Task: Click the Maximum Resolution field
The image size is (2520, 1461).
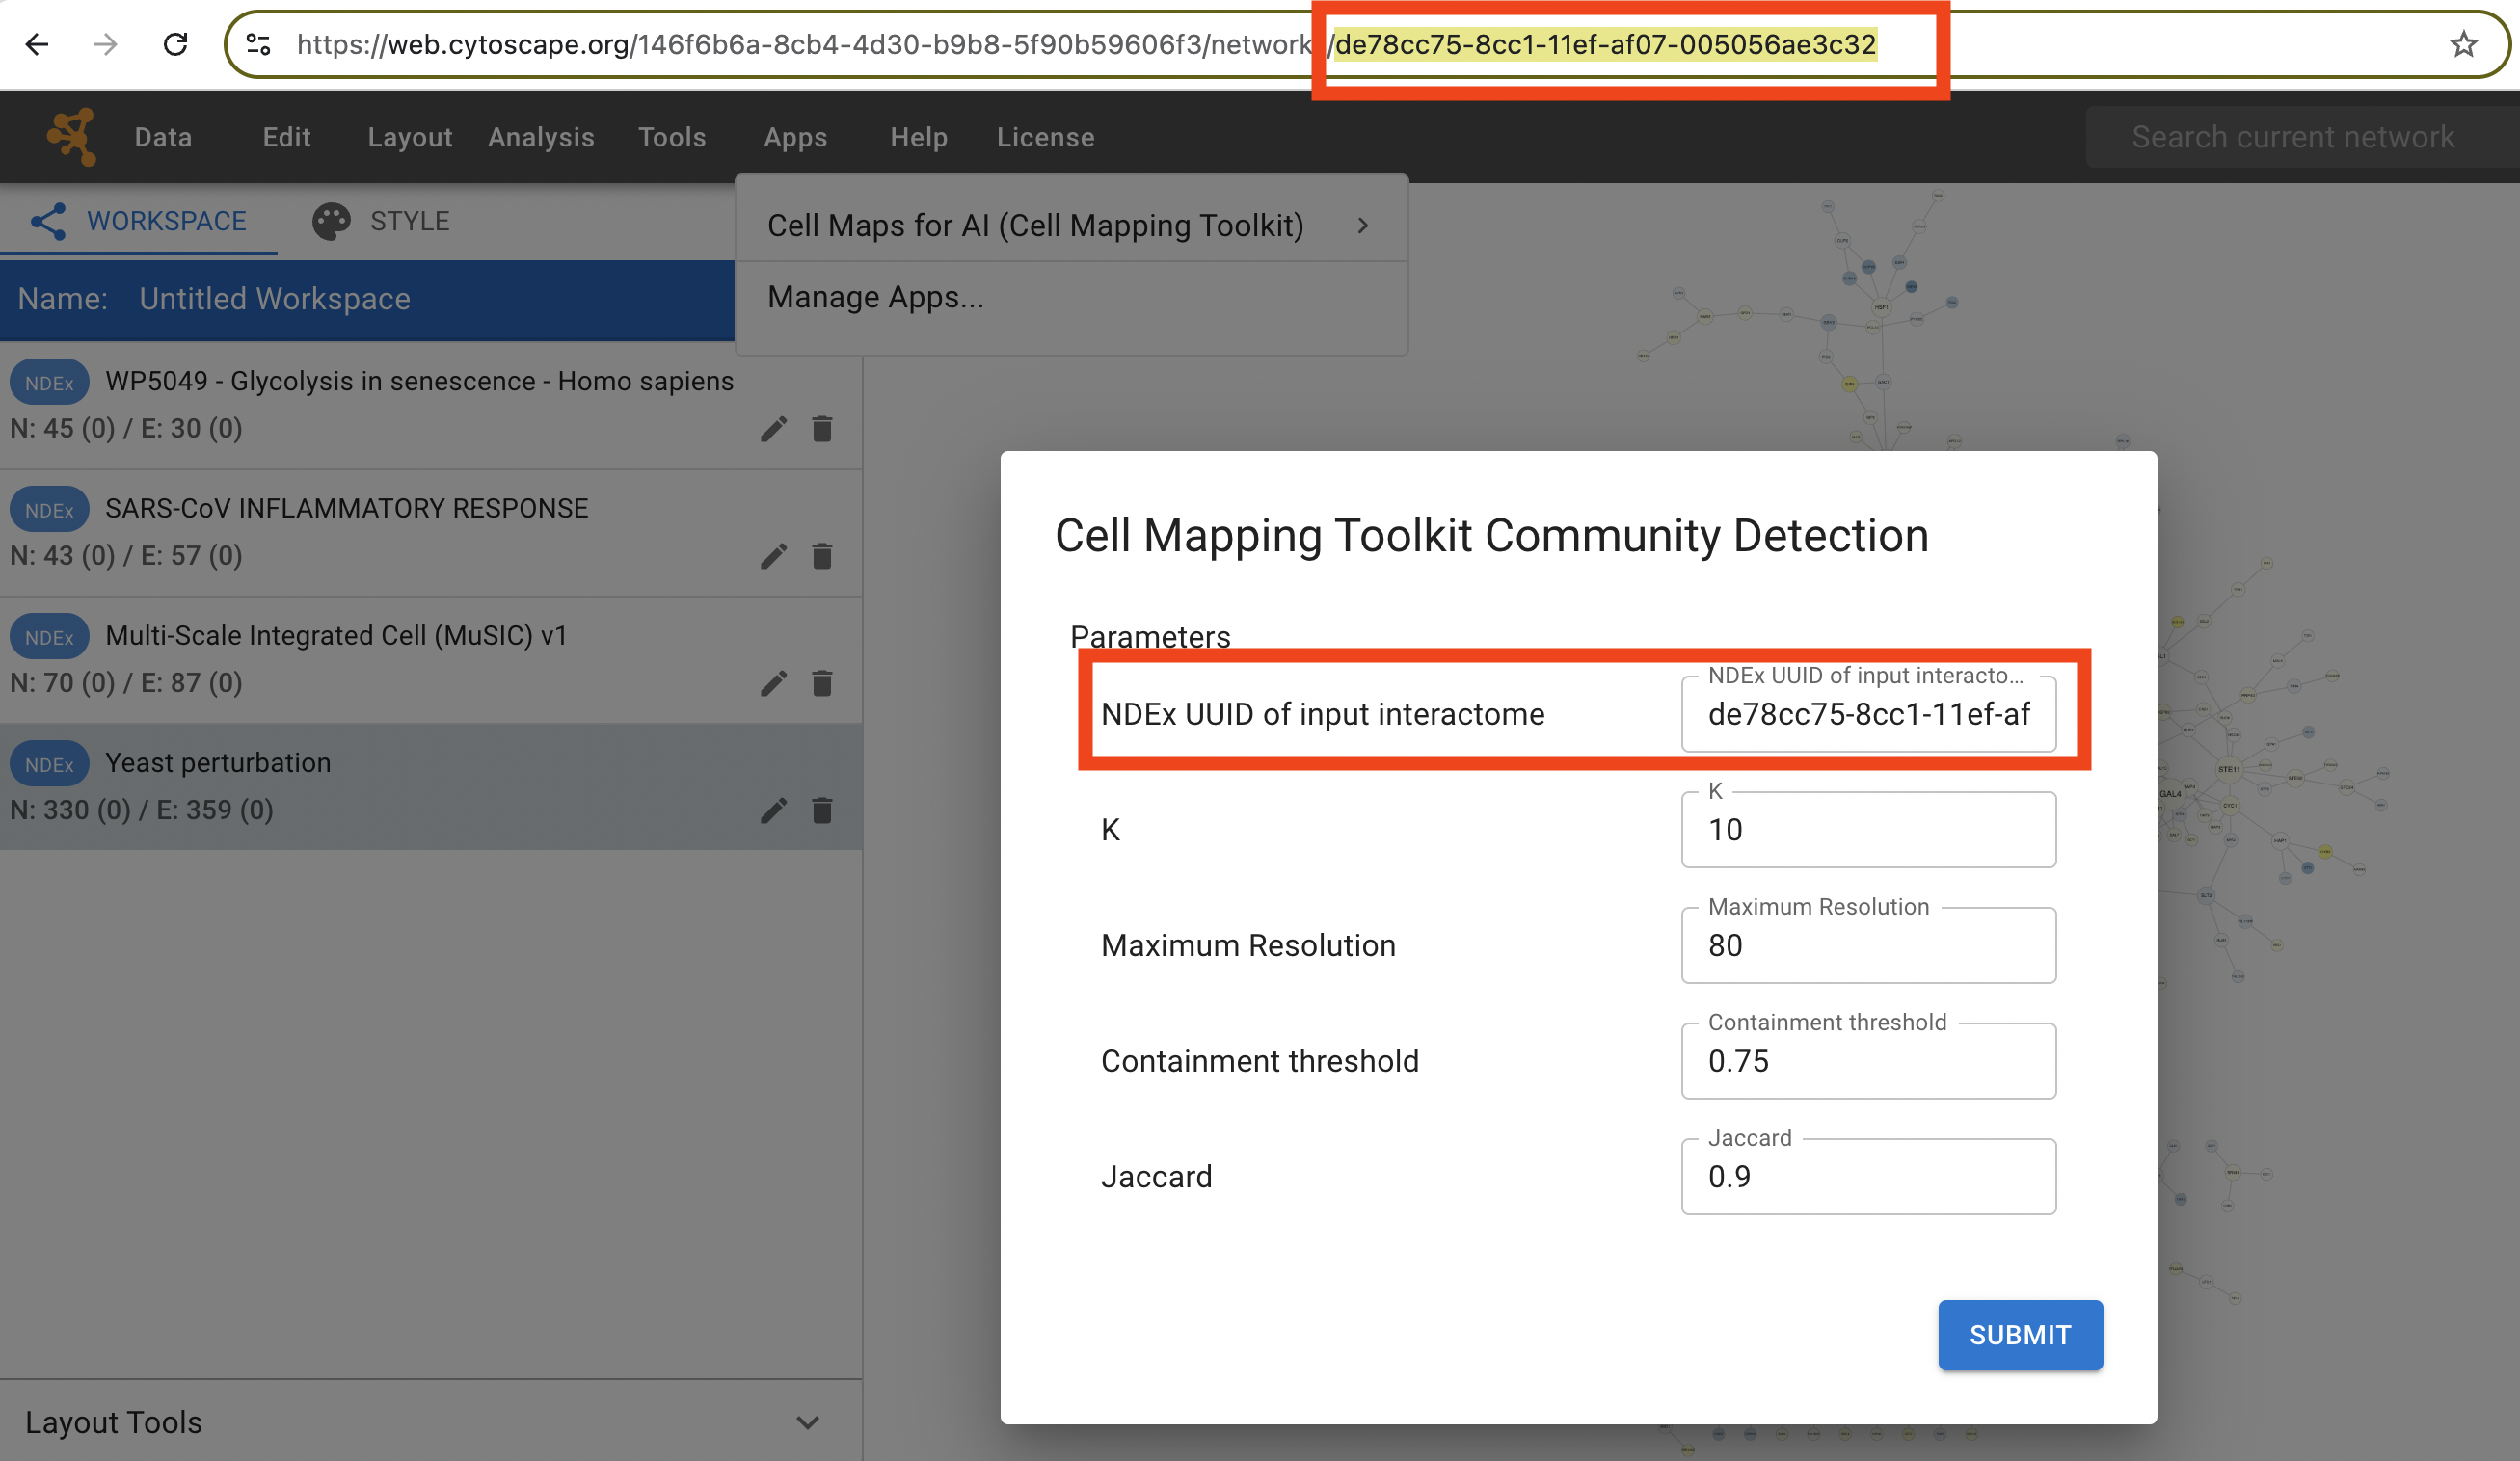Action: click(x=1868, y=945)
